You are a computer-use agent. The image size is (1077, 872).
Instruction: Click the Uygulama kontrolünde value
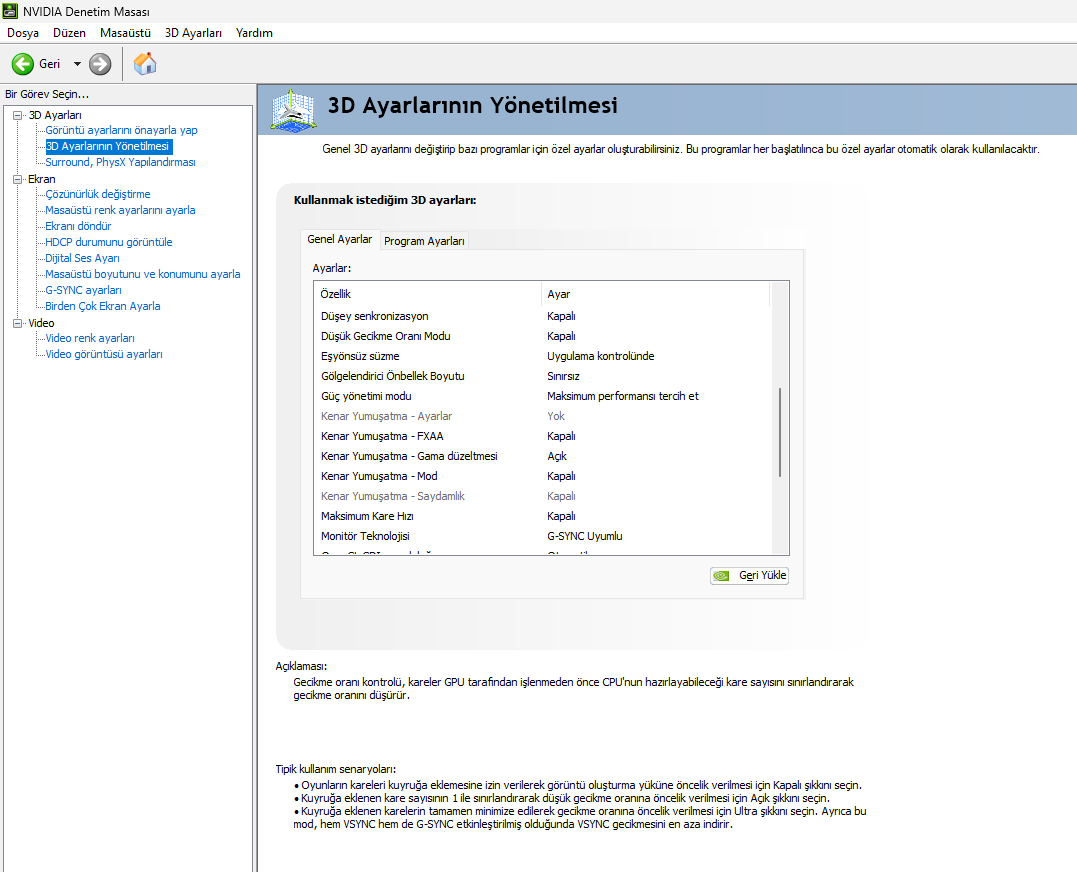point(600,356)
